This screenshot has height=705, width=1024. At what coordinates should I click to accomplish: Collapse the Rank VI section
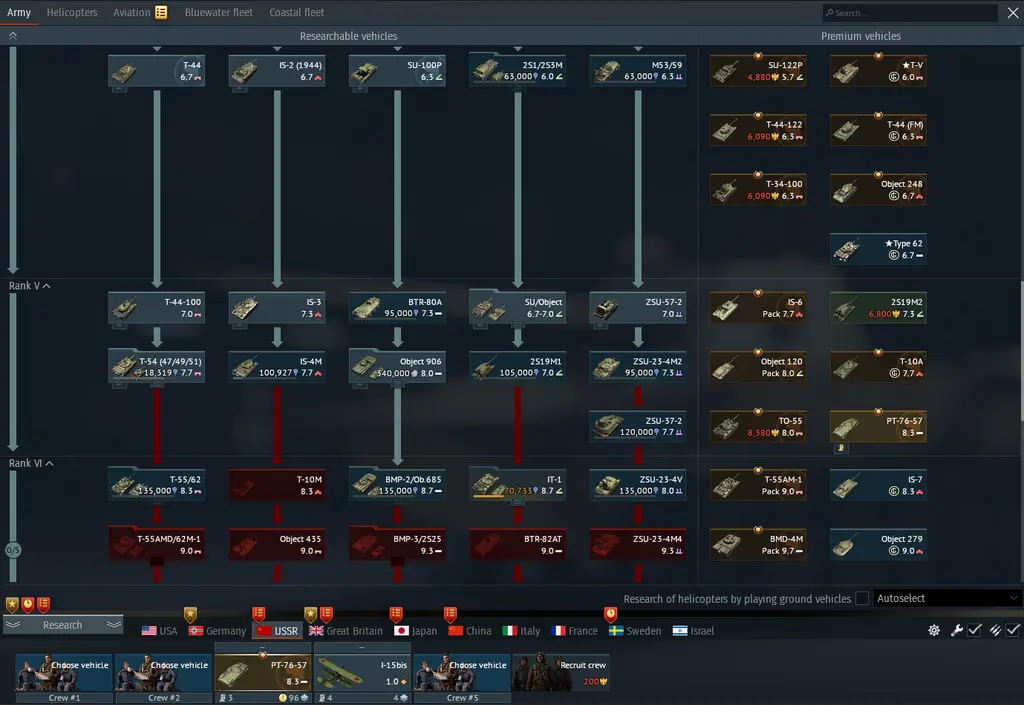click(49, 463)
